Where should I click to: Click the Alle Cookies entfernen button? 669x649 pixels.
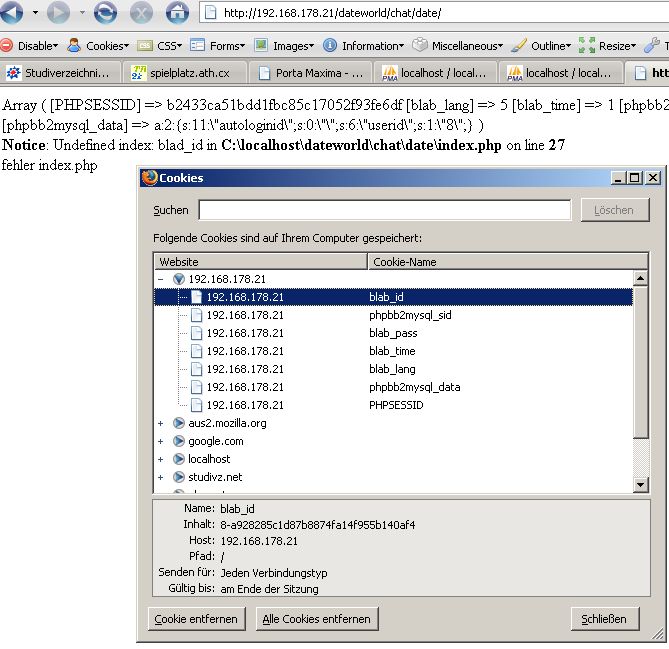click(316, 619)
